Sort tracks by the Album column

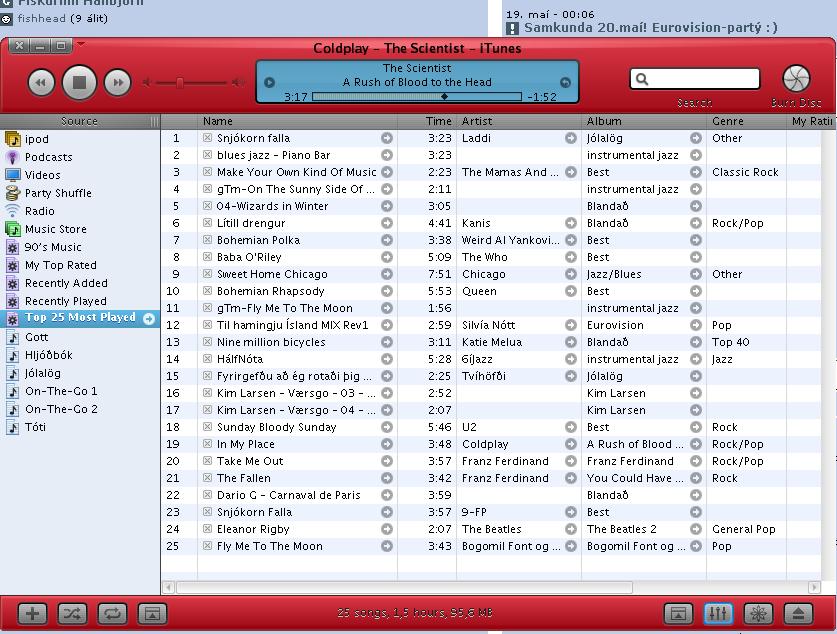[x=644, y=121]
